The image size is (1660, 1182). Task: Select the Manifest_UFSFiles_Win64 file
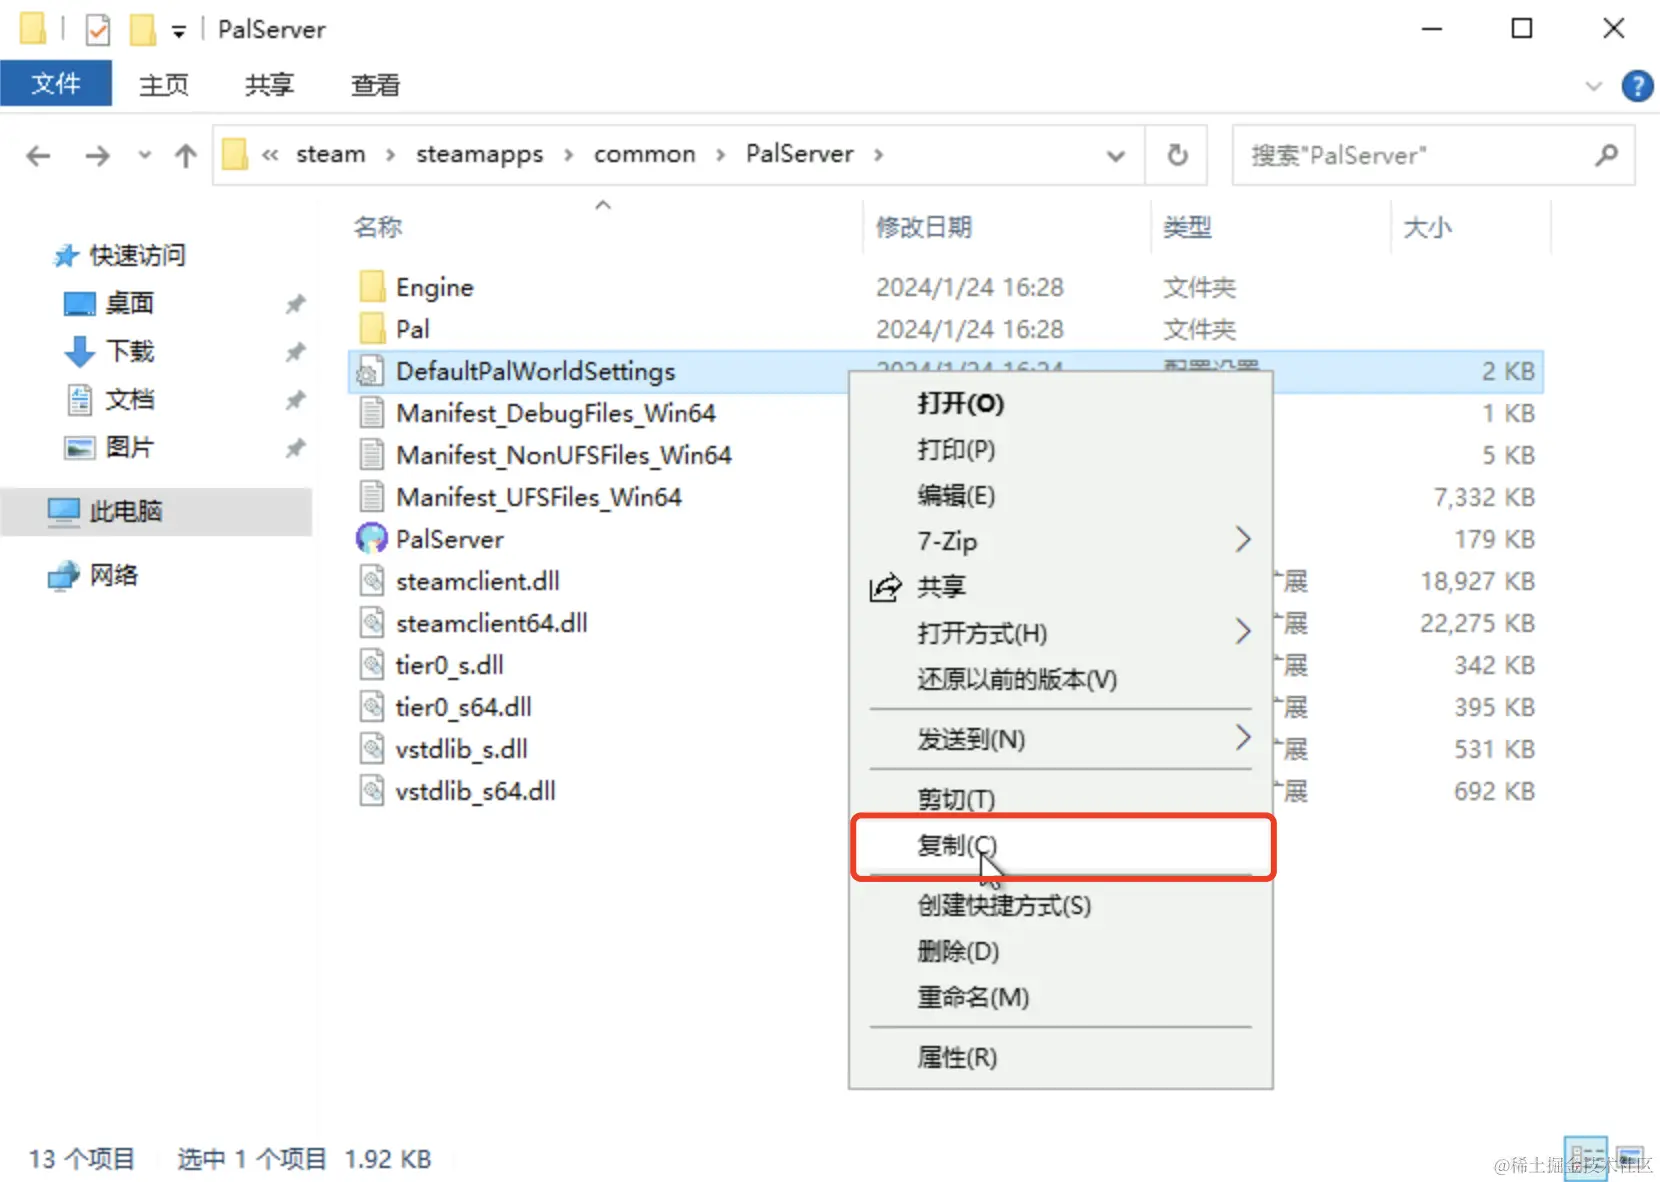[x=538, y=497]
